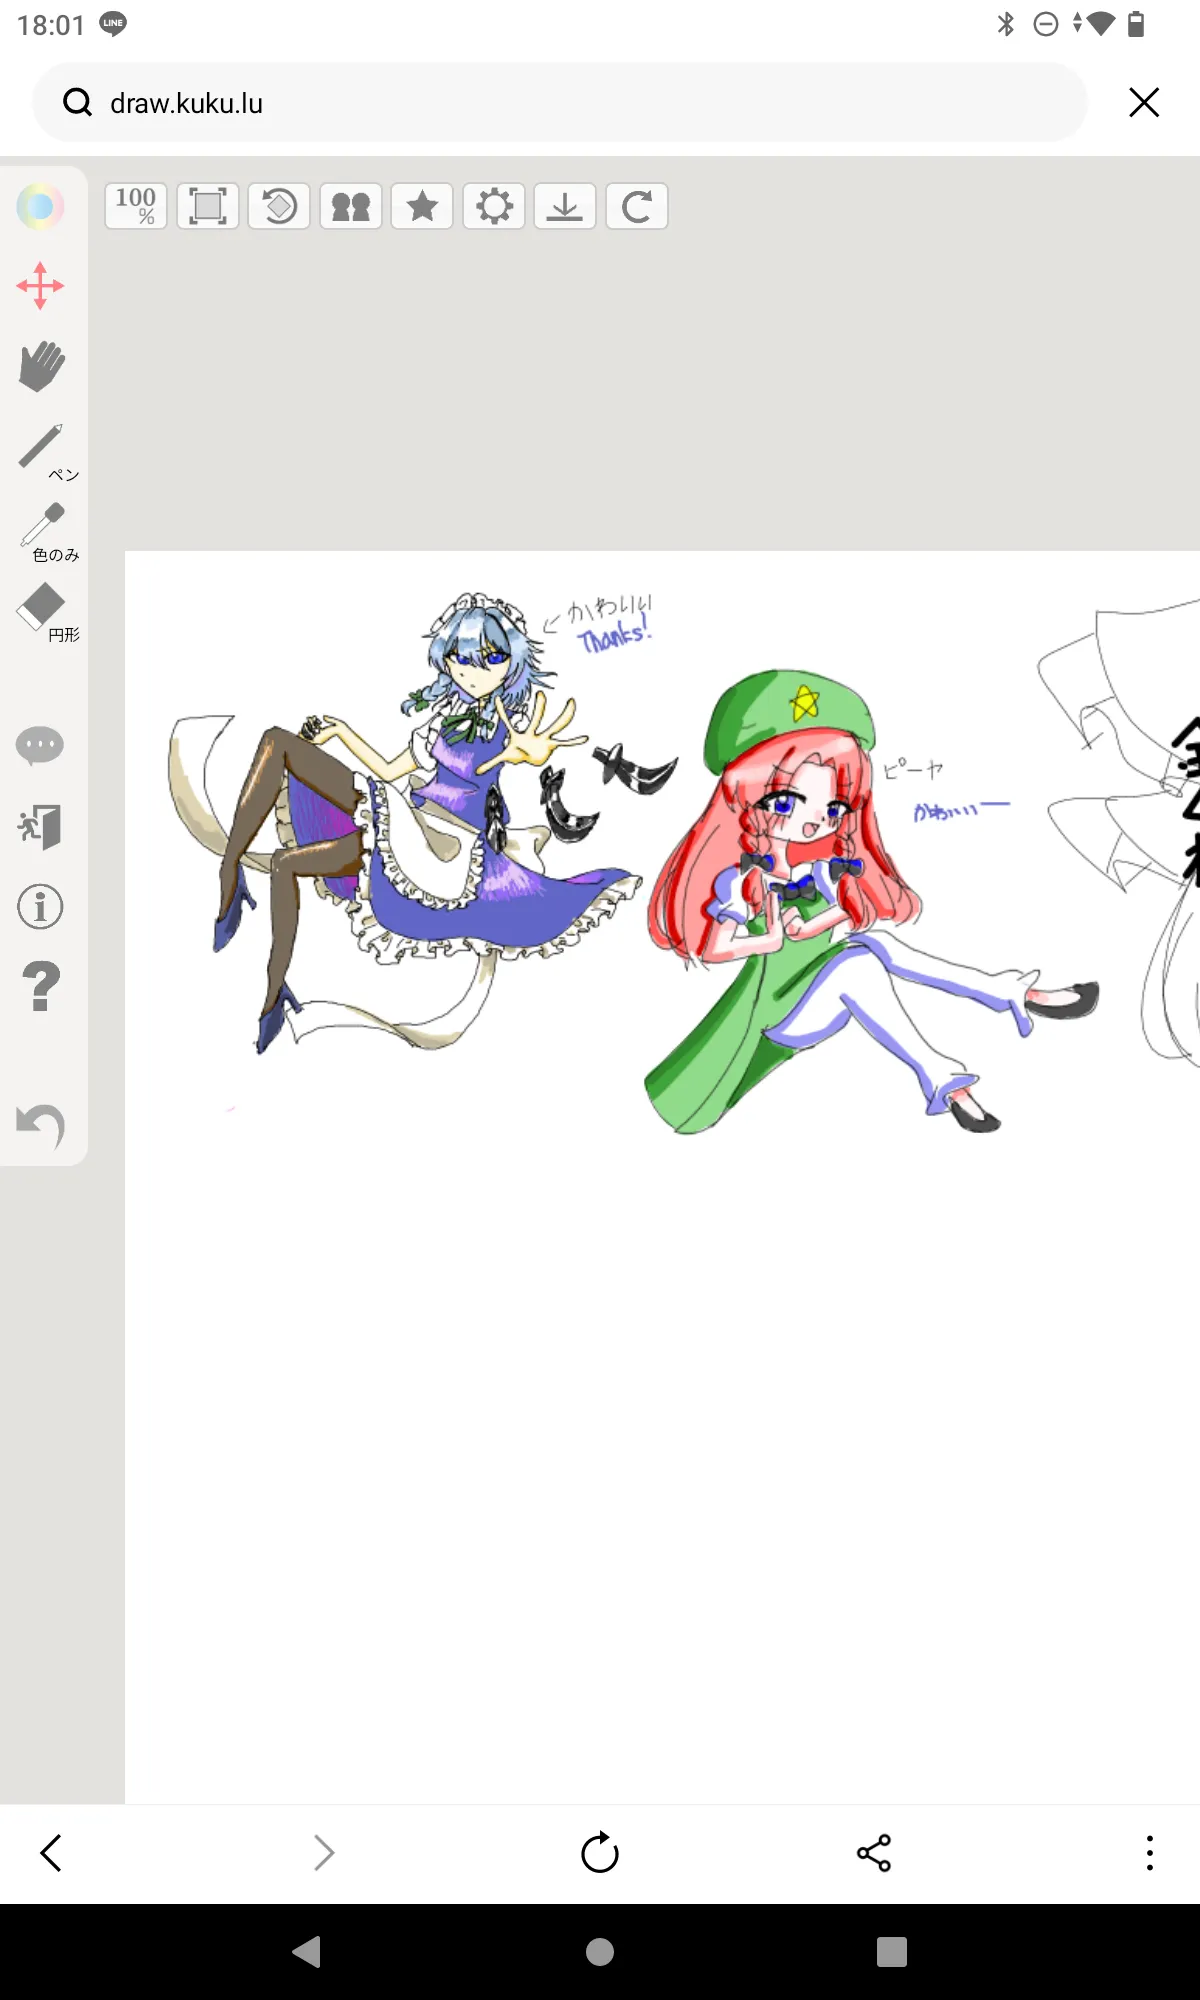Tap the Android home circle
This screenshot has width=1200, height=2000.
click(x=600, y=1951)
